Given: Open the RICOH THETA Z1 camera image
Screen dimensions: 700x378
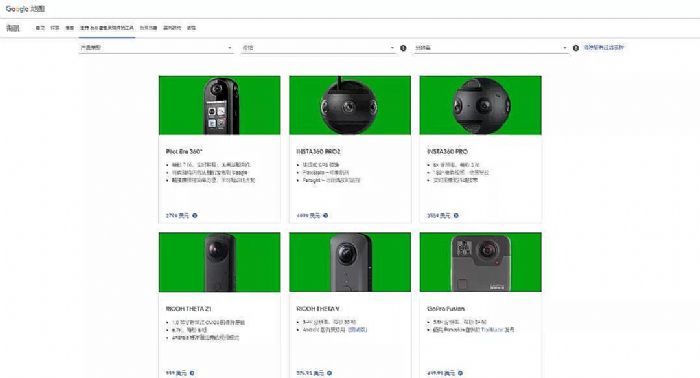Looking at the screenshot, I should tap(220, 262).
